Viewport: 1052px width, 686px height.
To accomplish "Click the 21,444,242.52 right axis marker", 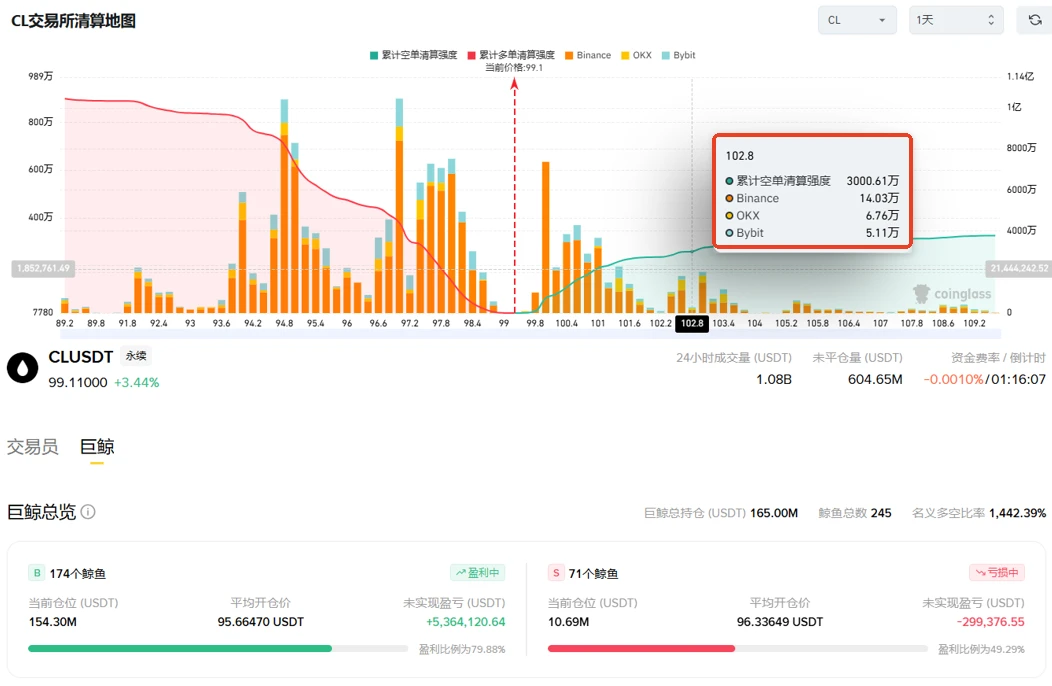I will (1018, 268).
